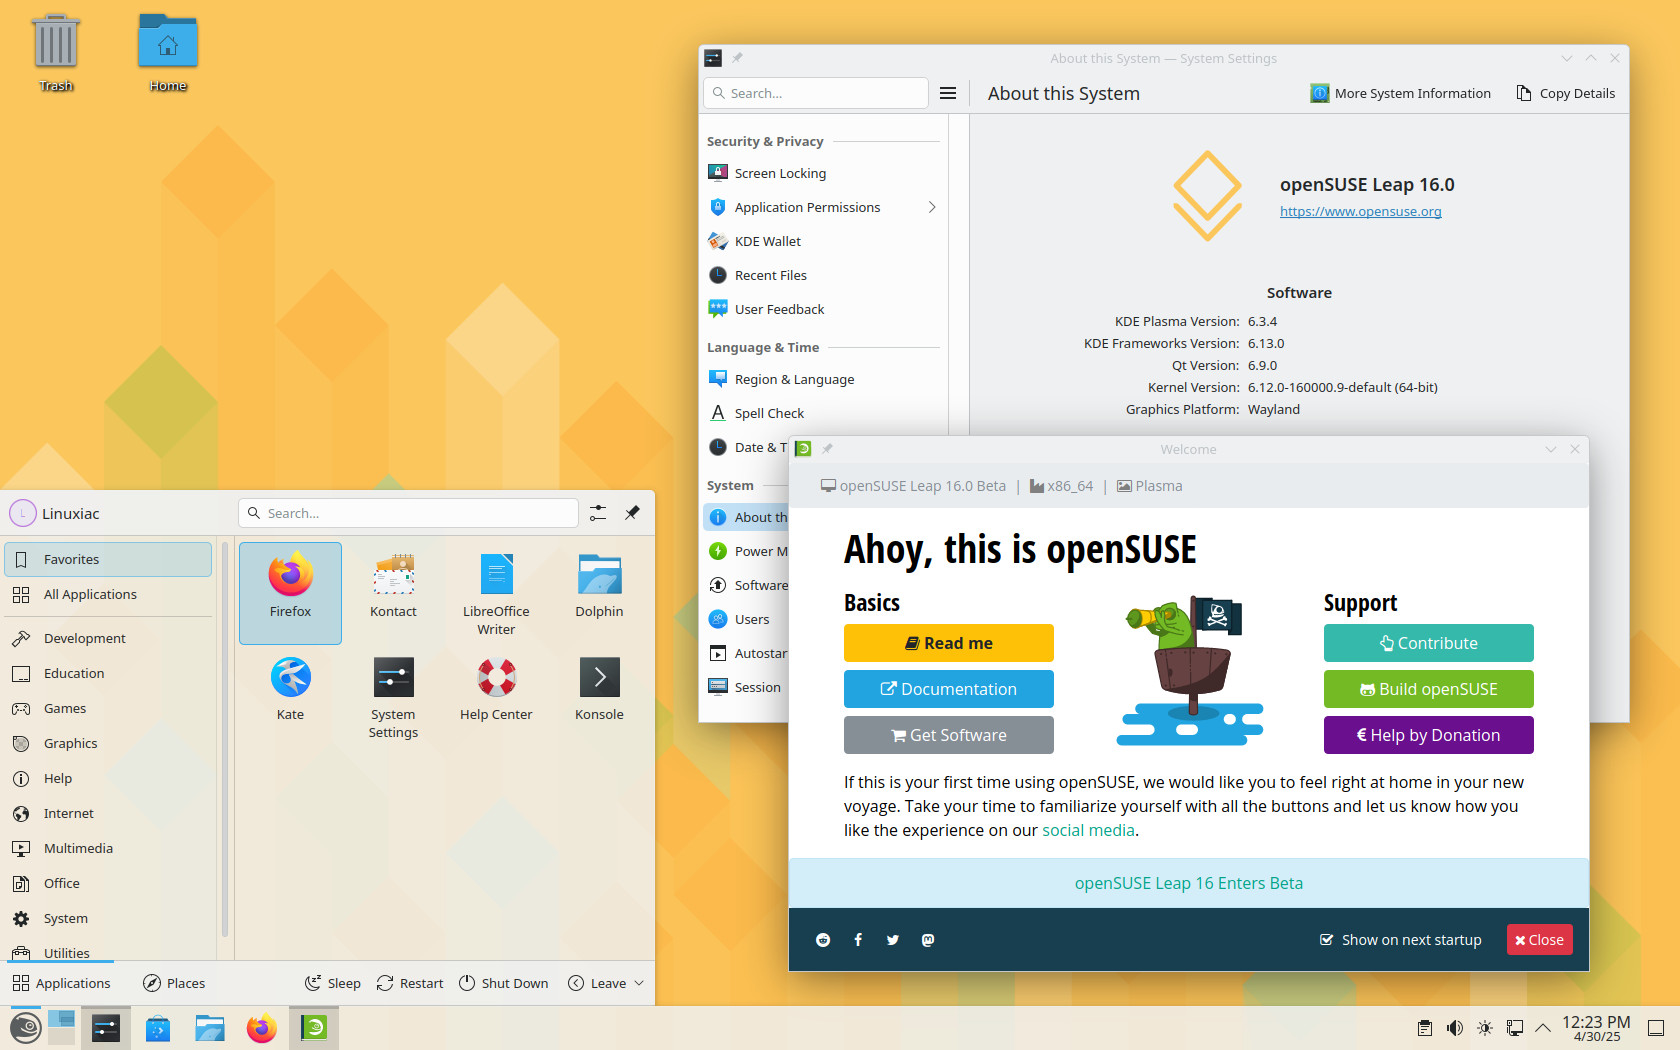1680x1050 pixels.
Task: Focus the System Settings Search field
Action: click(x=816, y=93)
